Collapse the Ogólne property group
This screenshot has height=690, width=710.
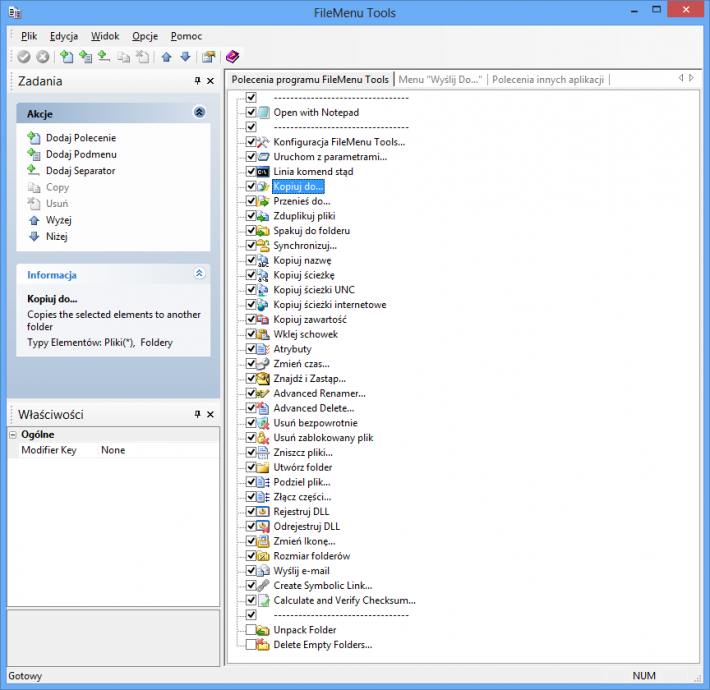coord(13,435)
